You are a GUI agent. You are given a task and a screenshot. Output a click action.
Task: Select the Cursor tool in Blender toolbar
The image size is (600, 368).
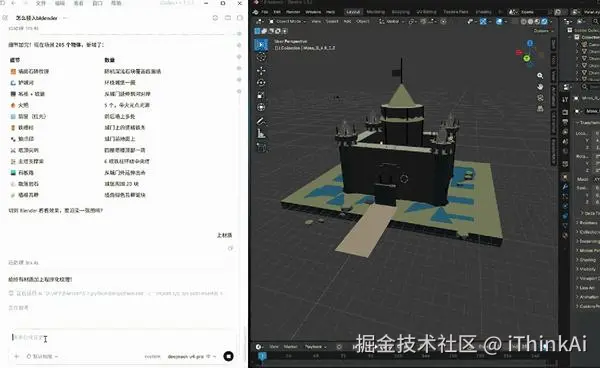[x=261, y=57]
